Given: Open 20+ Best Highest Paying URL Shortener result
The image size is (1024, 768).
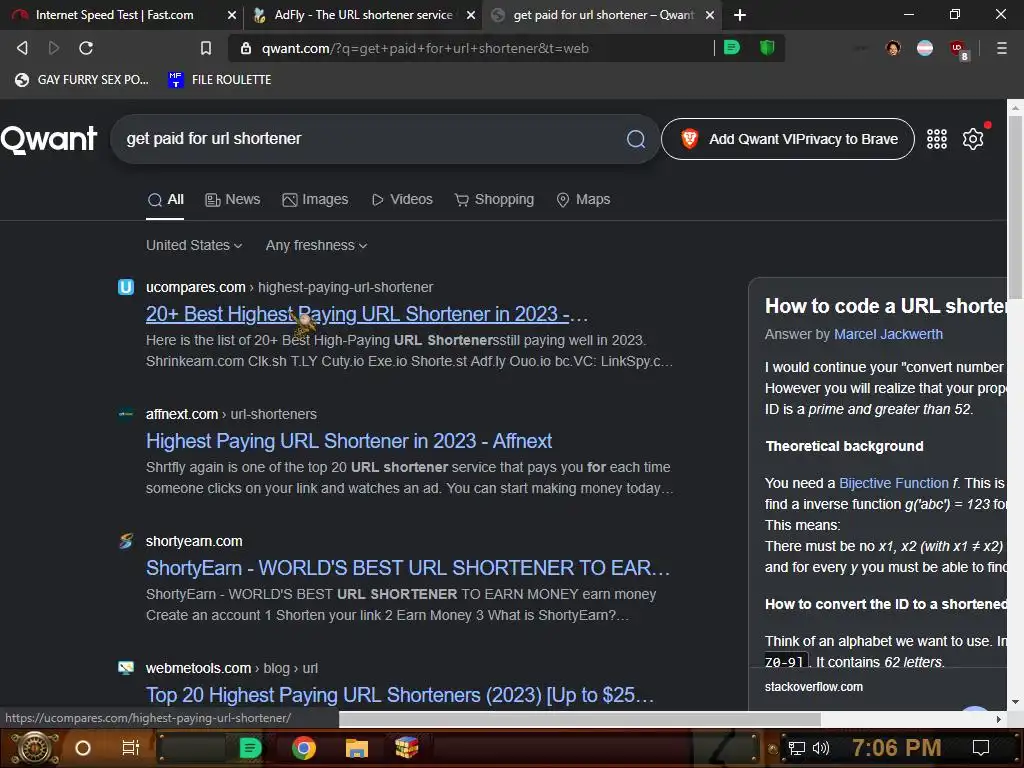Looking at the screenshot, I should 366,314.
